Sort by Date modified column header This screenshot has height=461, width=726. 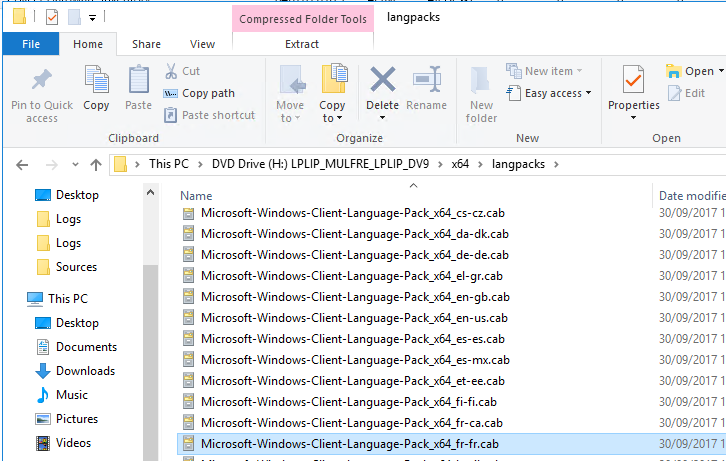(692, 196)
